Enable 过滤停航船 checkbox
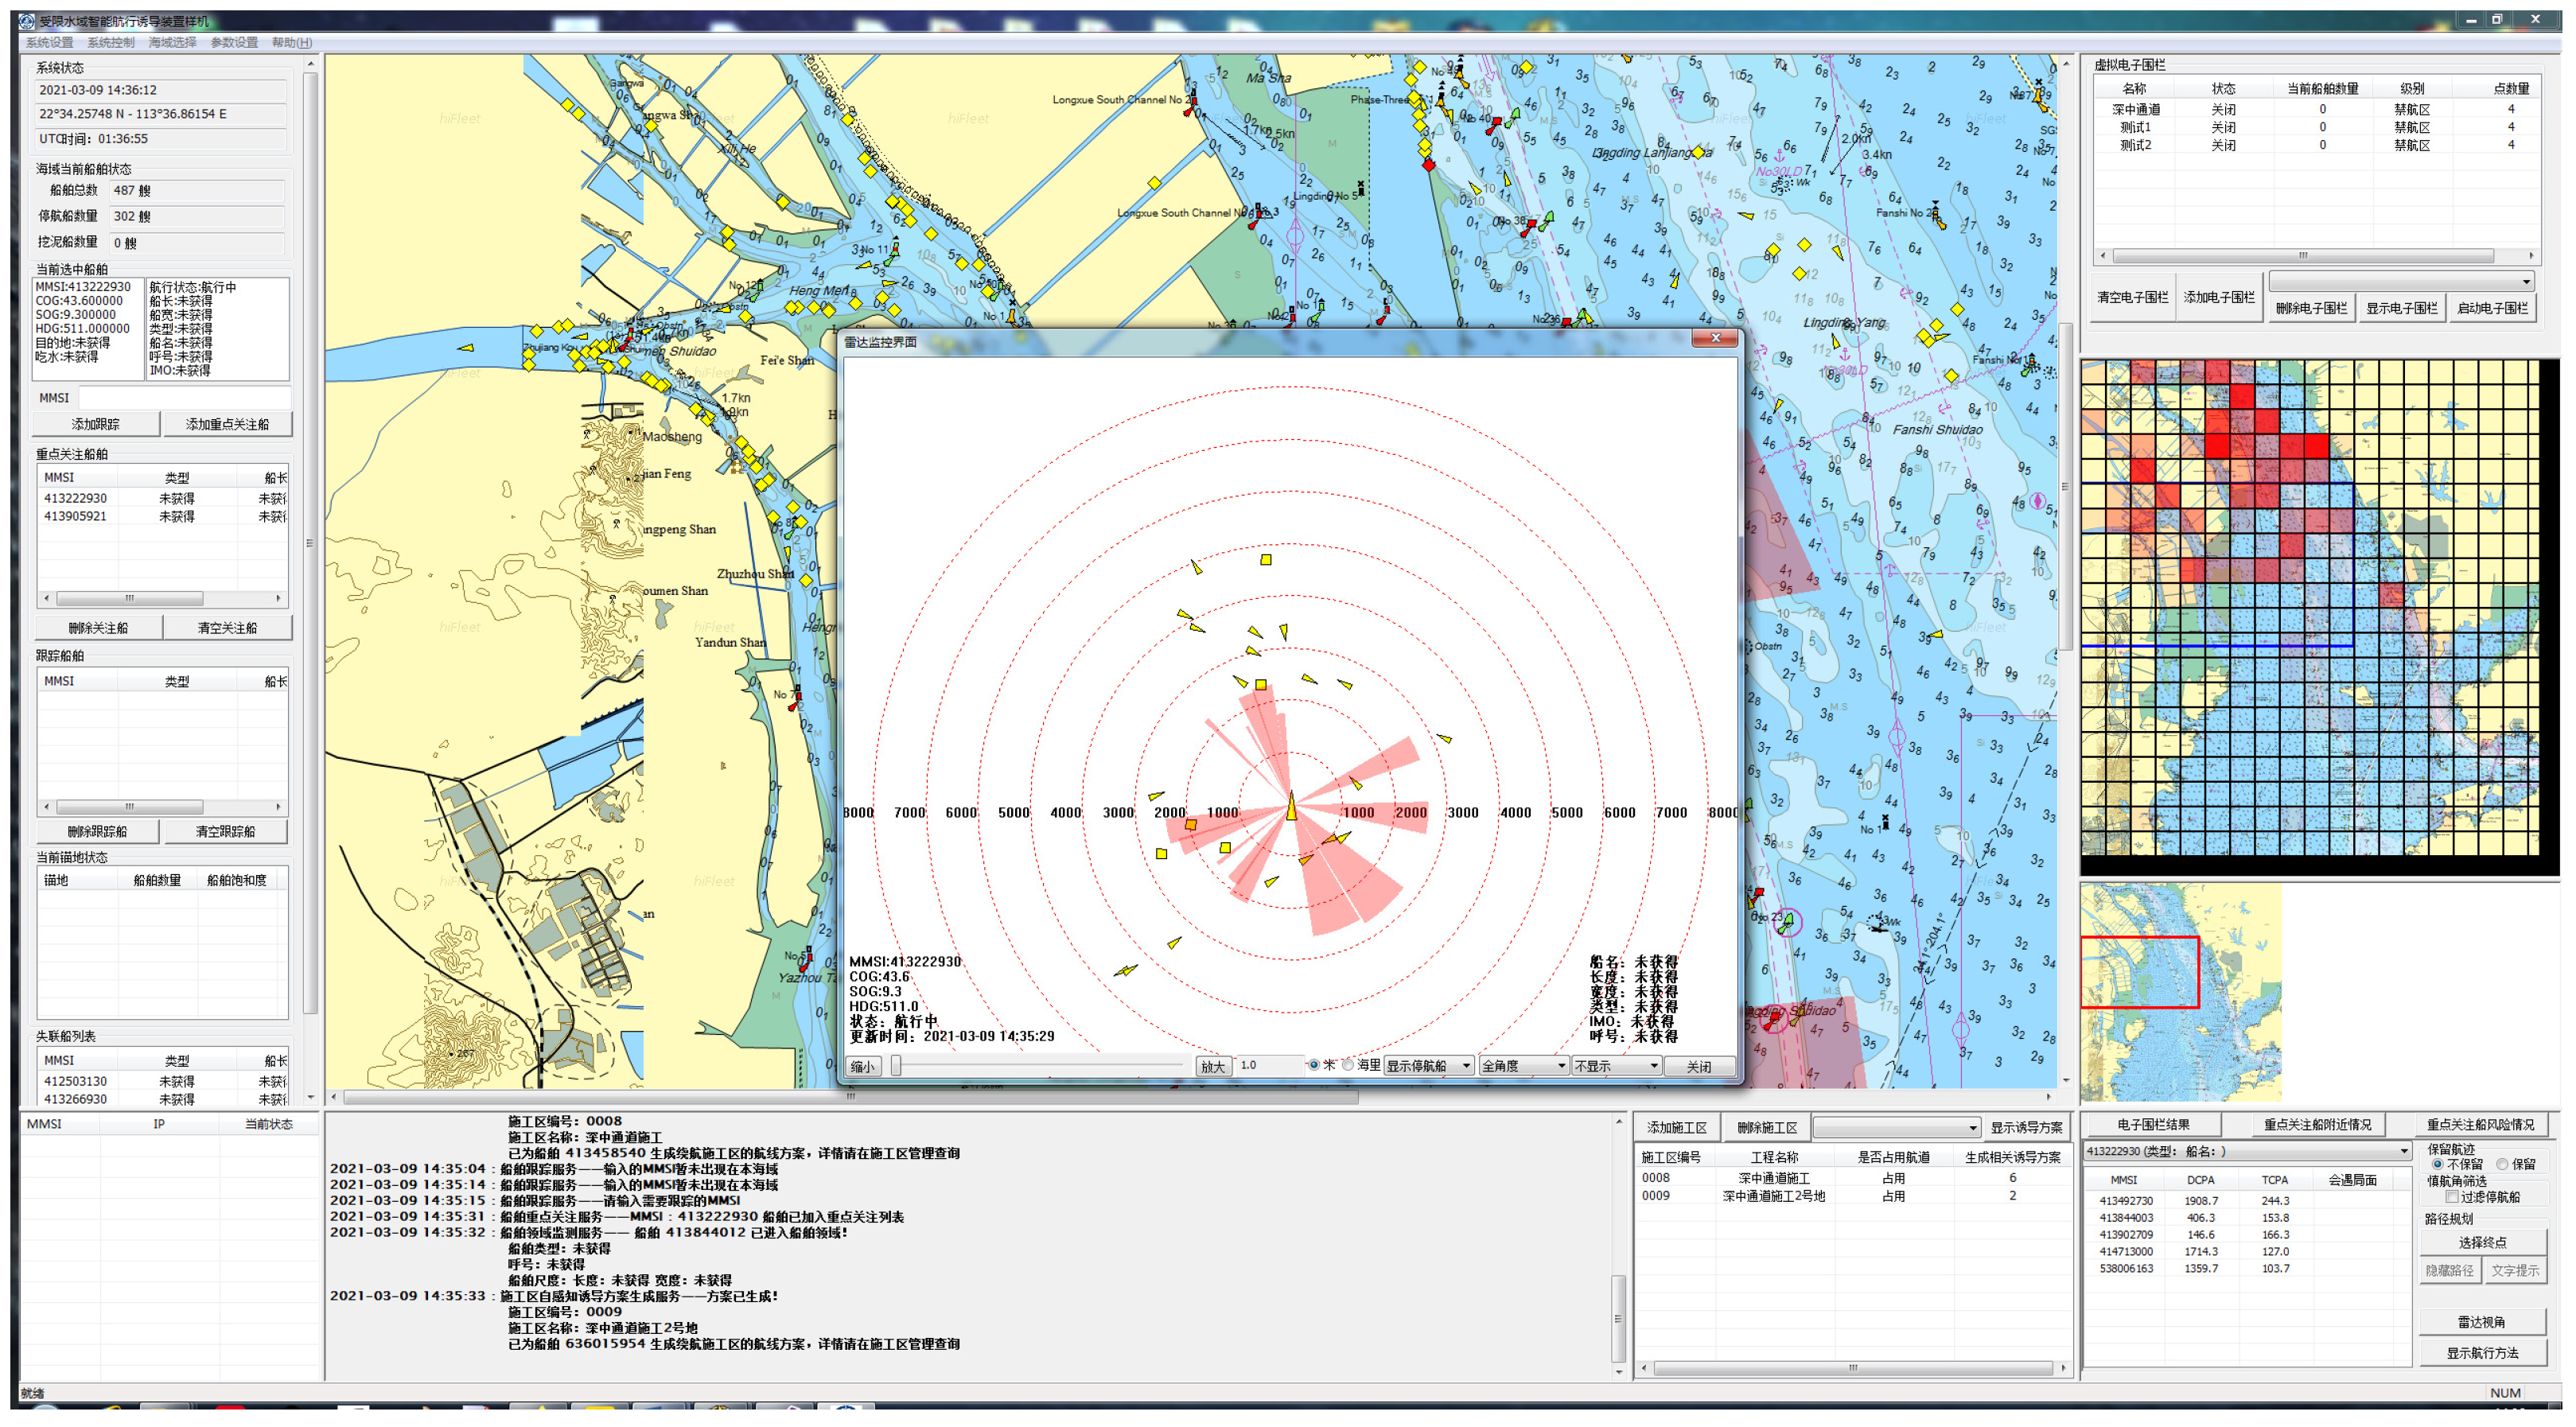The image size is (2576, 1427). (x=2452, y=1196)
